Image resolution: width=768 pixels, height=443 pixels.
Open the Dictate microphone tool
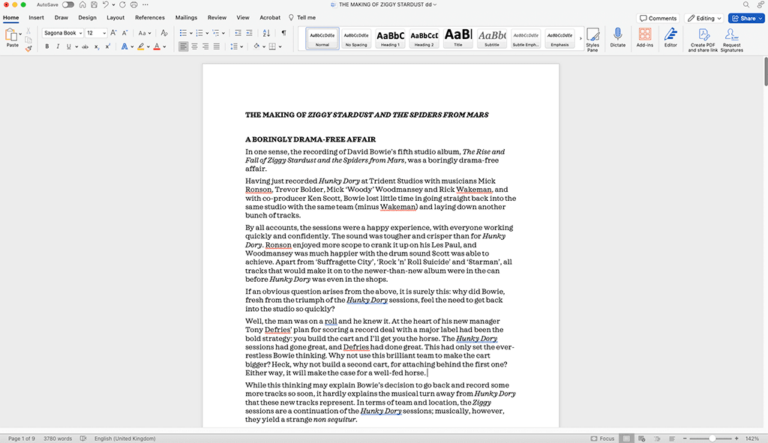pyautogui.click(x=617, y=38)
